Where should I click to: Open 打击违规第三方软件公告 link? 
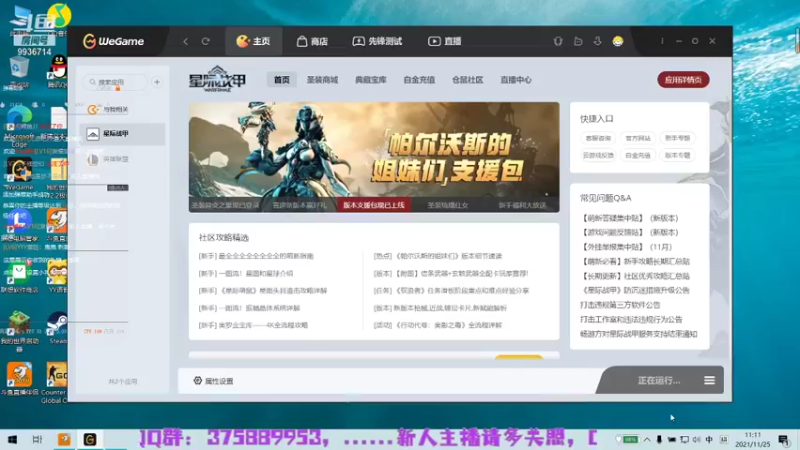tap(620, 305)
